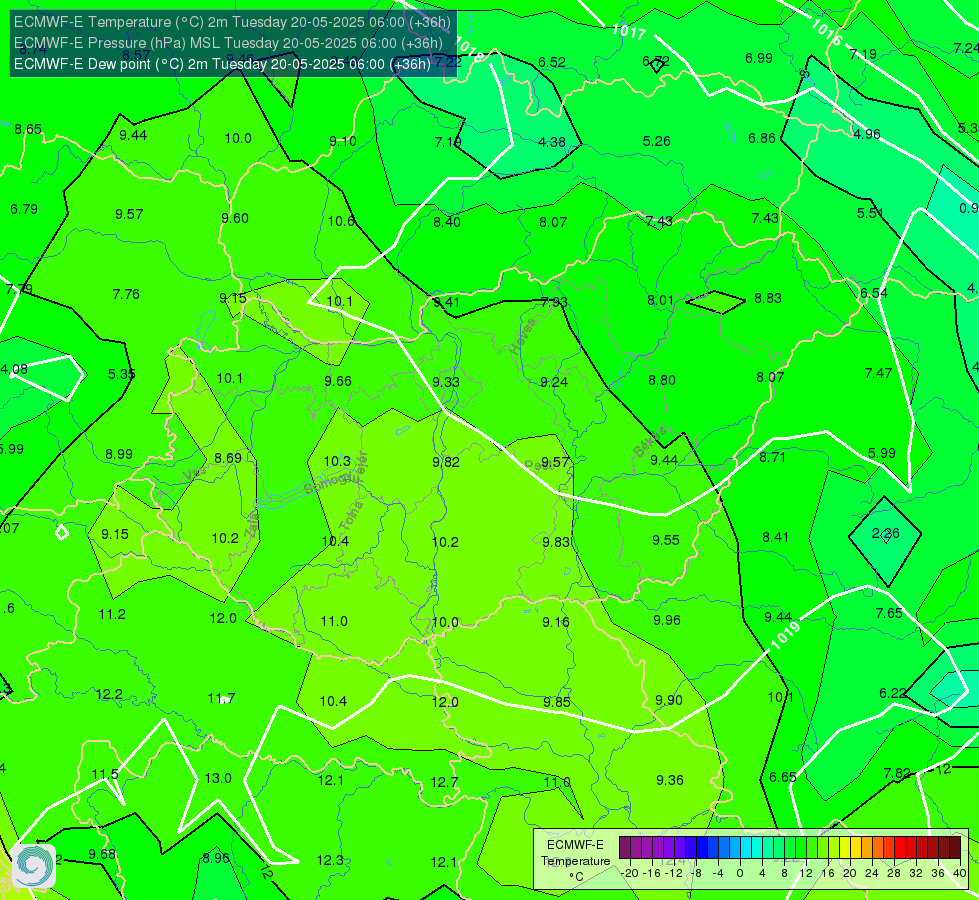Click the 1017 isobar label
979x900 pixels.
(628, 31)
